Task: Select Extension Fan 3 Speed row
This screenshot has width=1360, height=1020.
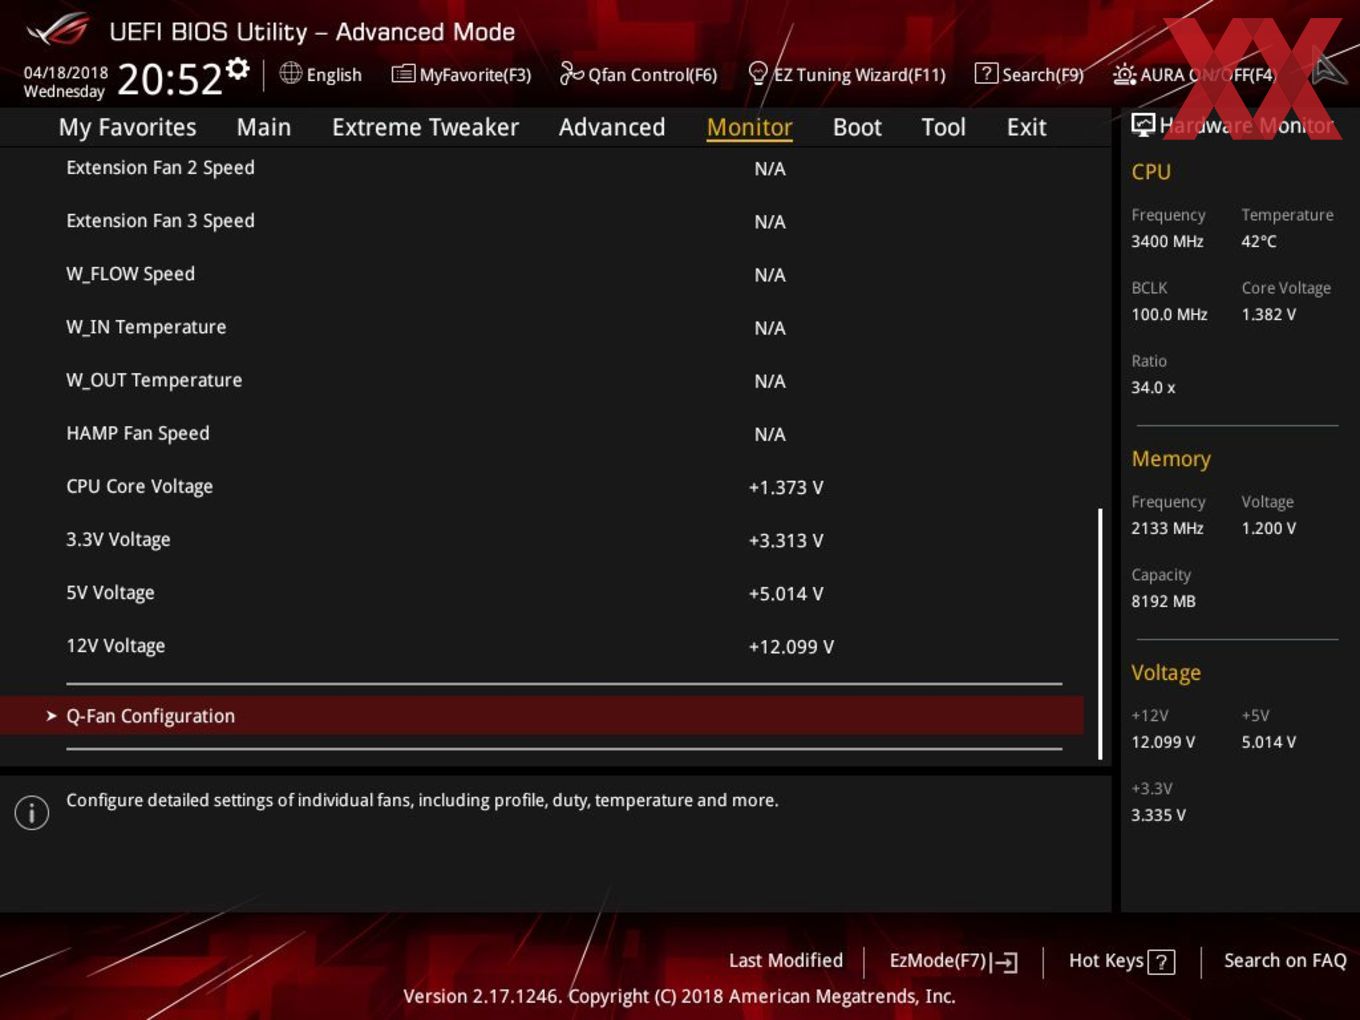Action: pos(542,221)
